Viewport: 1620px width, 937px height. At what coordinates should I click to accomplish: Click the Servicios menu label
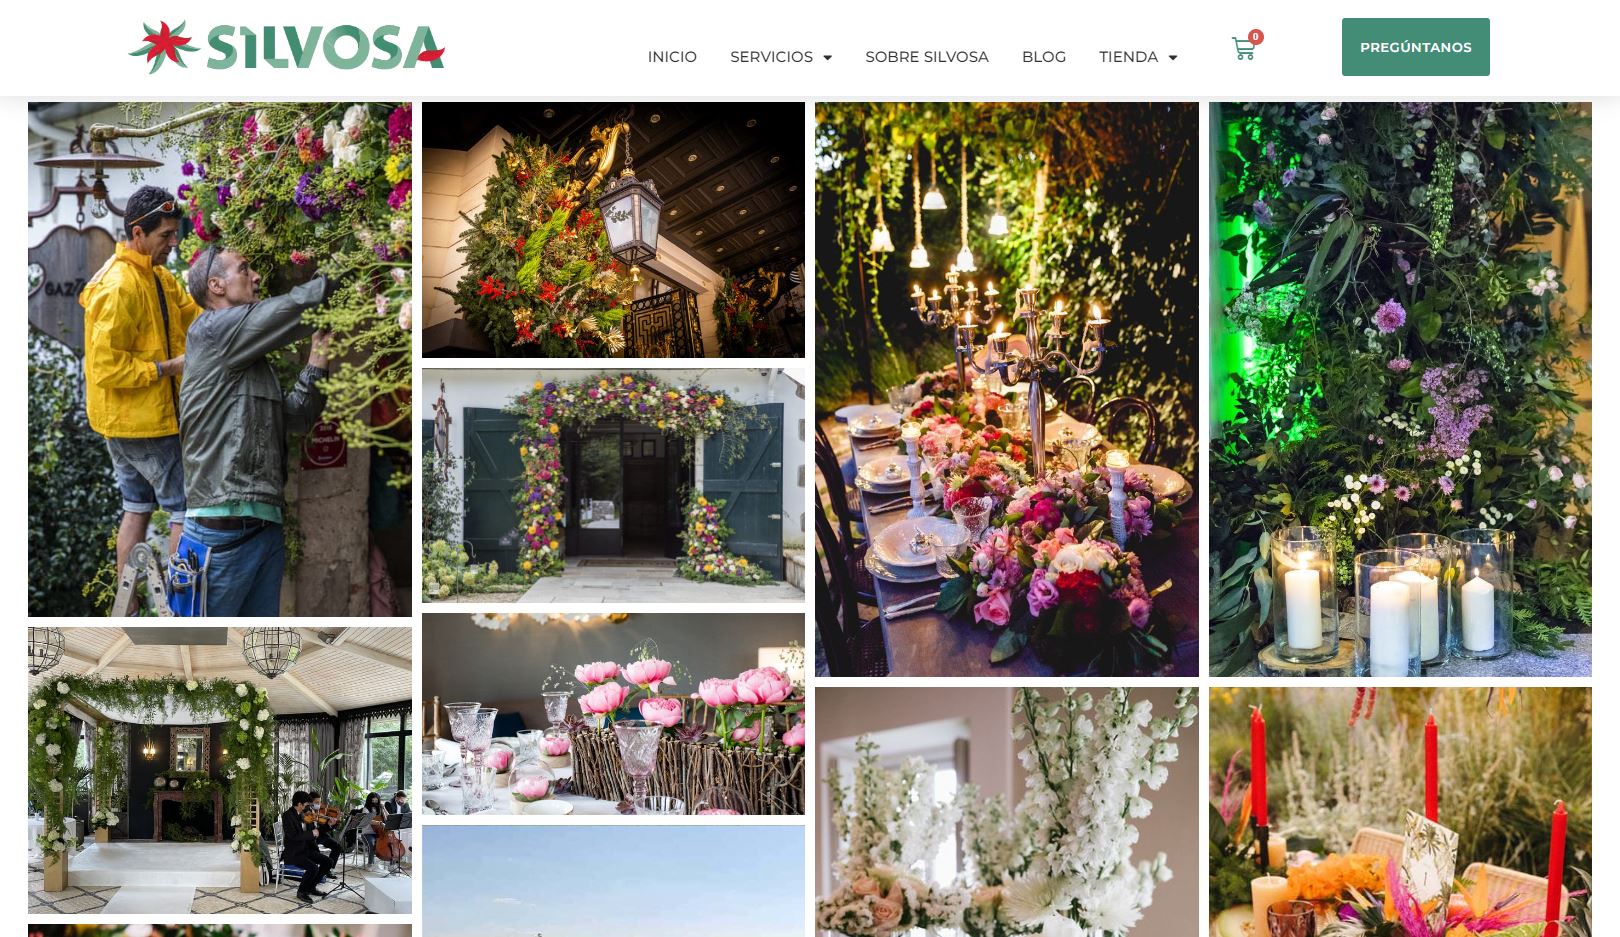[771, 57]
